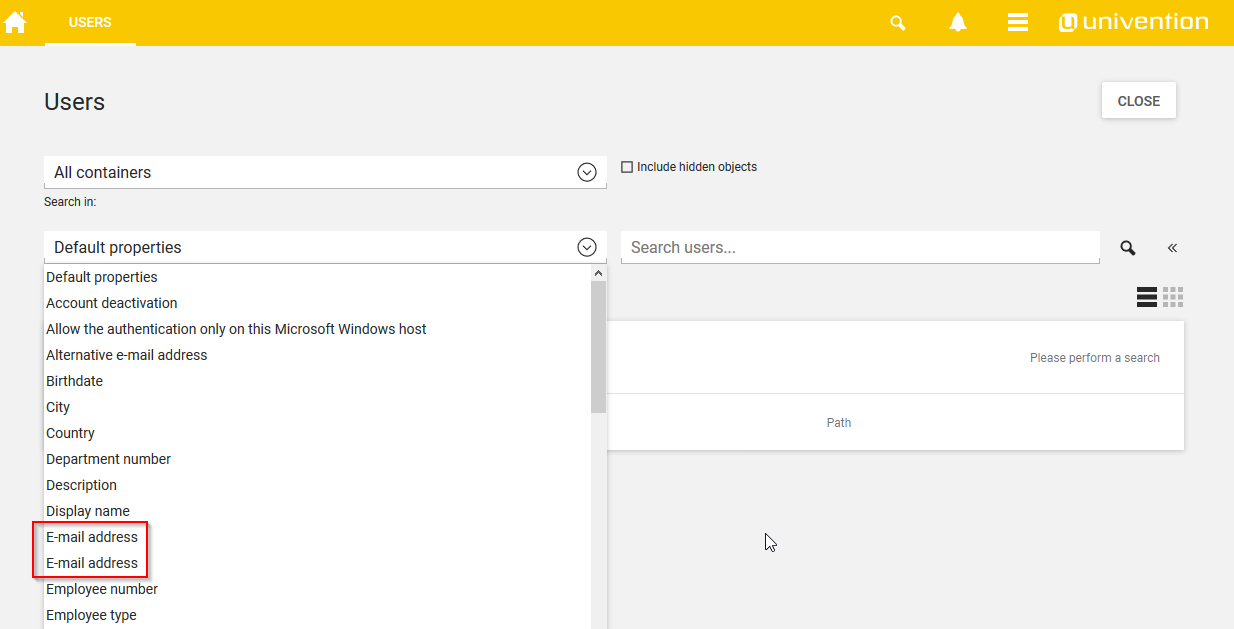The height and width of the screenshot is (629, 1234).
Task: Go to the home portal icon
Action: coord(15,22)
